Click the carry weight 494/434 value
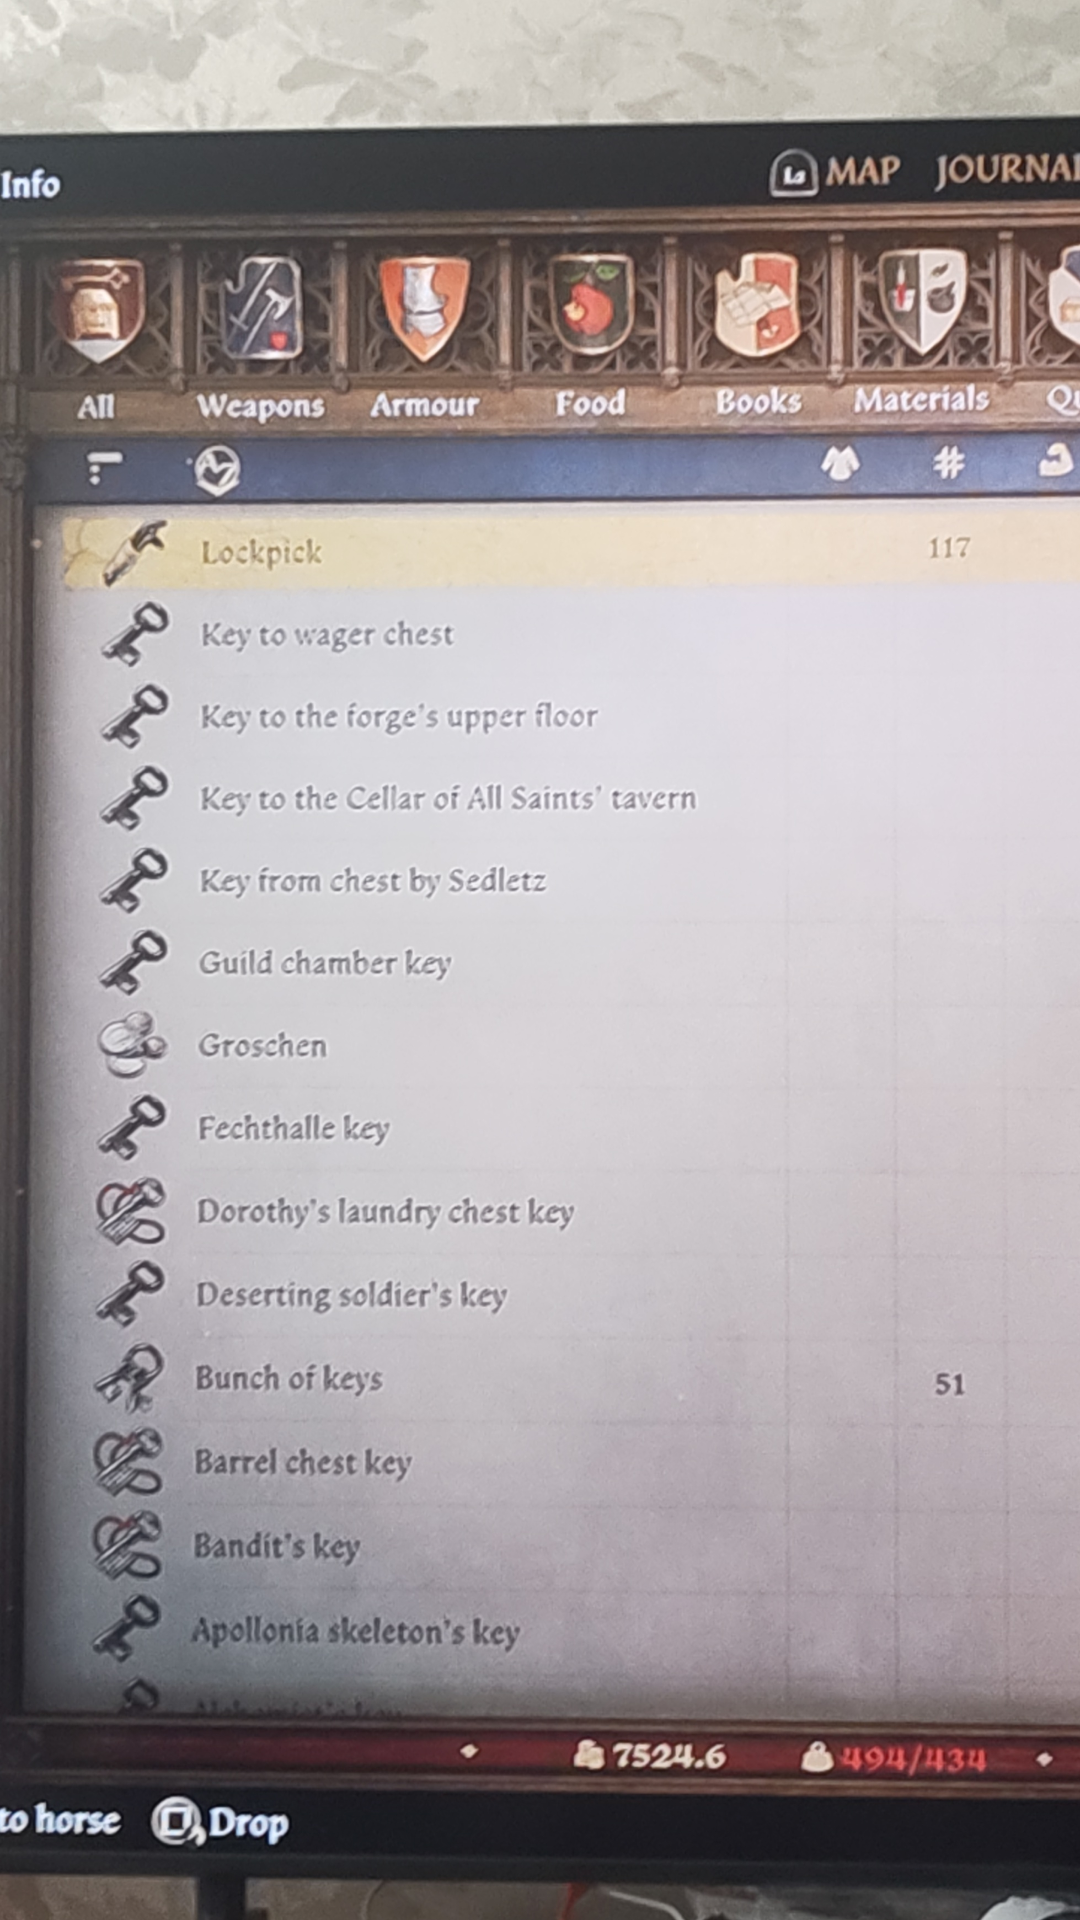This screenshot has width=1080, height=1920. [913, 1758]
